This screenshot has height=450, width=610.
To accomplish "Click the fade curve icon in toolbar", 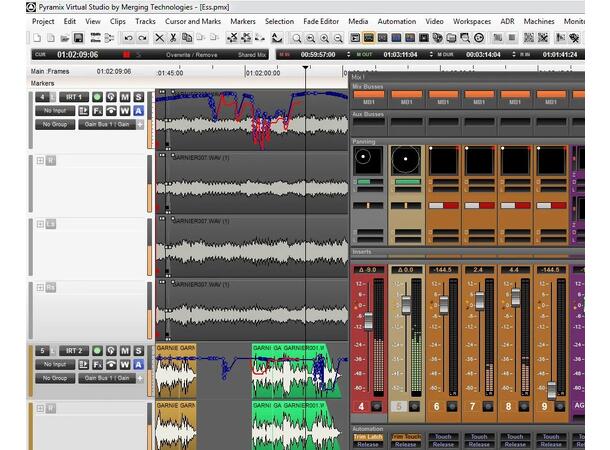I will [x=277, y=38].
